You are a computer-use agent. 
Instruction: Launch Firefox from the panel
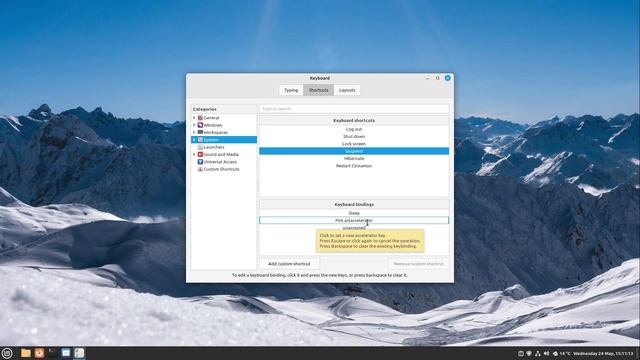click(x=39, y=353)
